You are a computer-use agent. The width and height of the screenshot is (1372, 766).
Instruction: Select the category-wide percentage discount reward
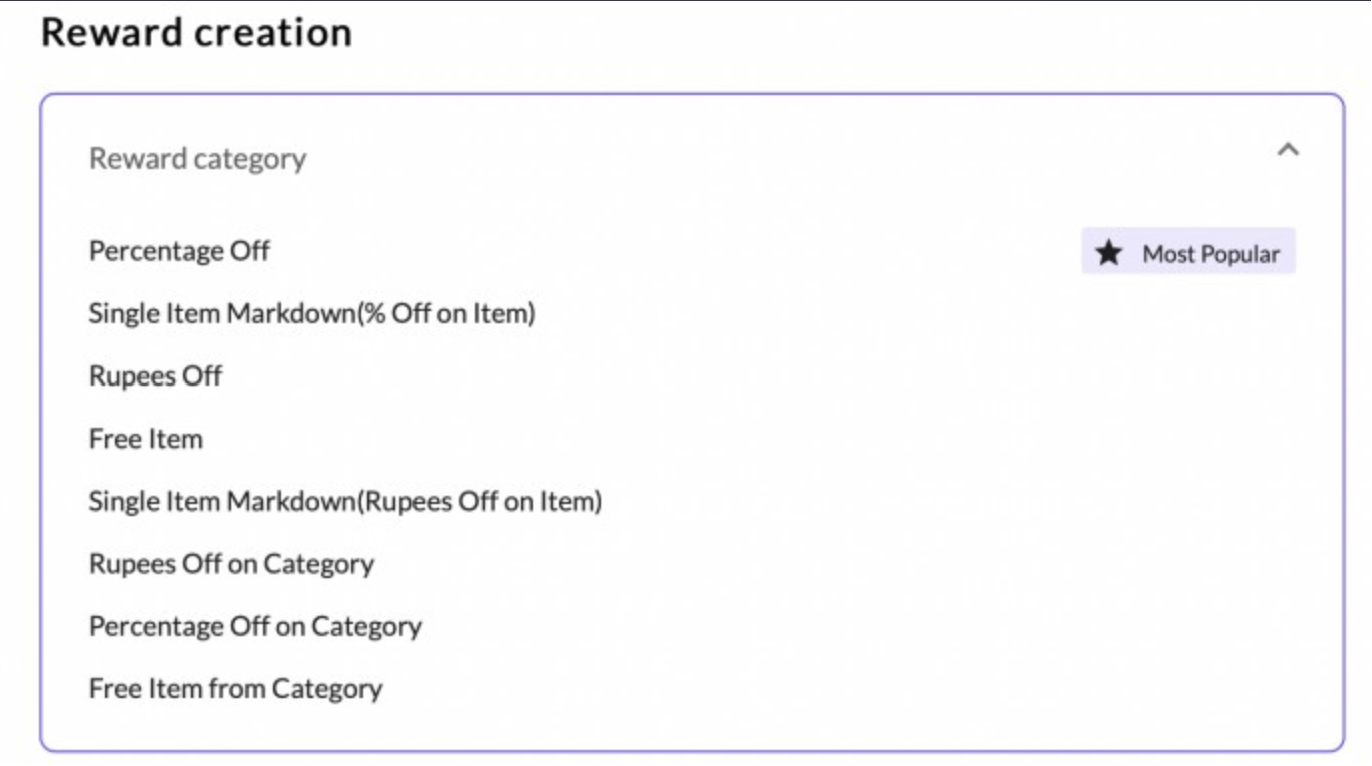click(x=256, y=627)
